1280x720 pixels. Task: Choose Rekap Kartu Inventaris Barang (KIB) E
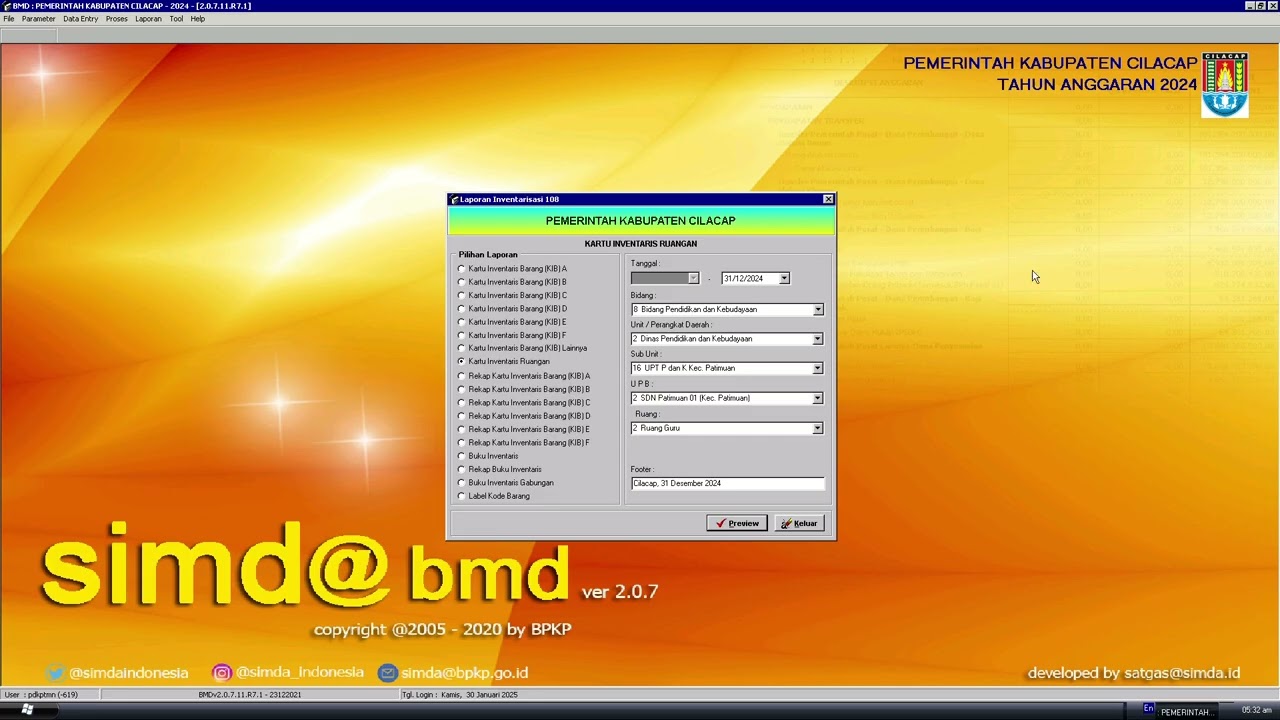point(524,429)
